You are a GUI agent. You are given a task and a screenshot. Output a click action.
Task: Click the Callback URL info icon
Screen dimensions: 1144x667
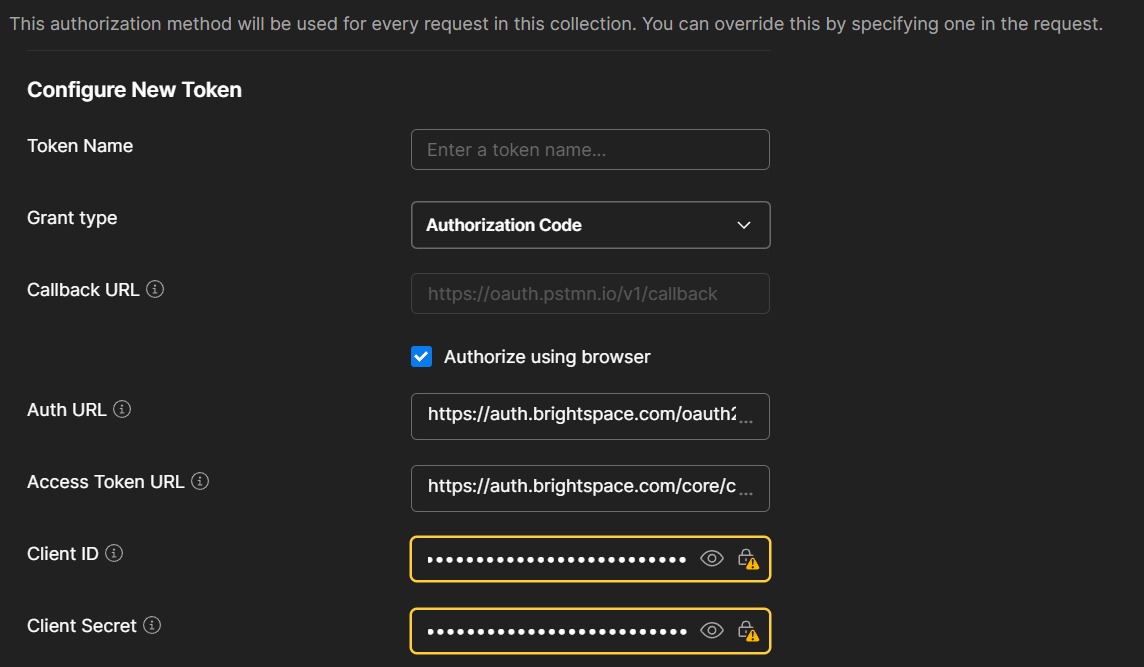click(155, 290)
